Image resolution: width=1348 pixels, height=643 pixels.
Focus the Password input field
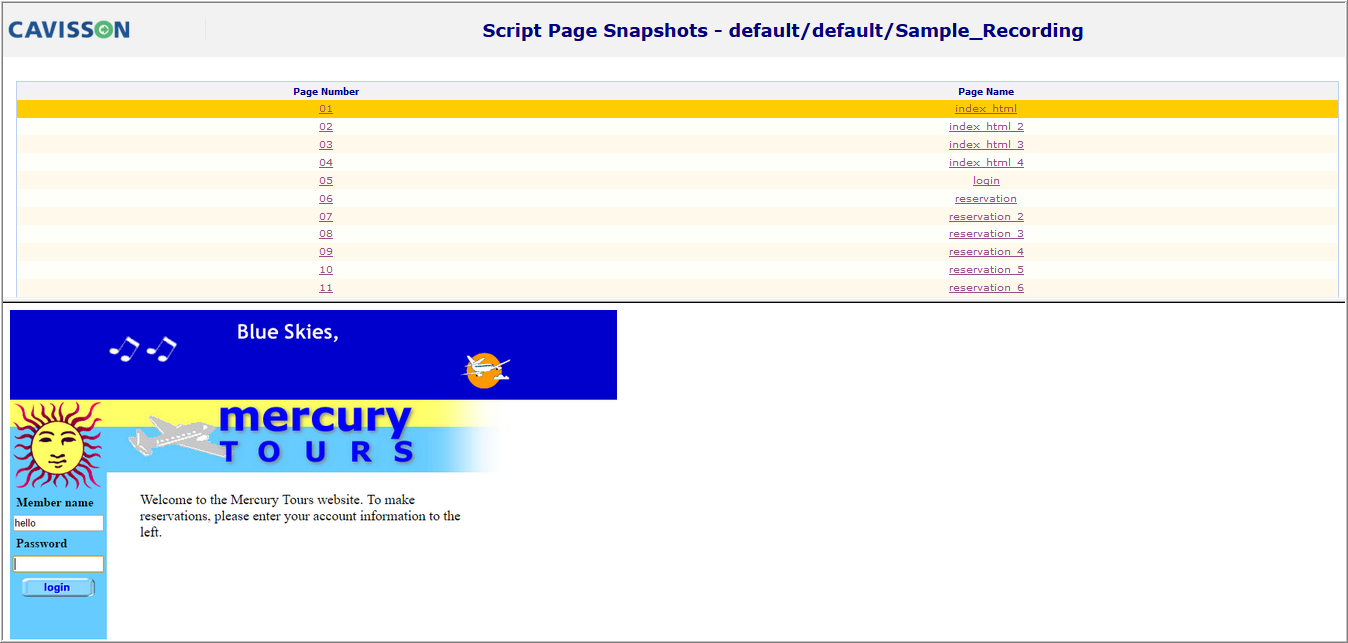[x=58, y=564]
